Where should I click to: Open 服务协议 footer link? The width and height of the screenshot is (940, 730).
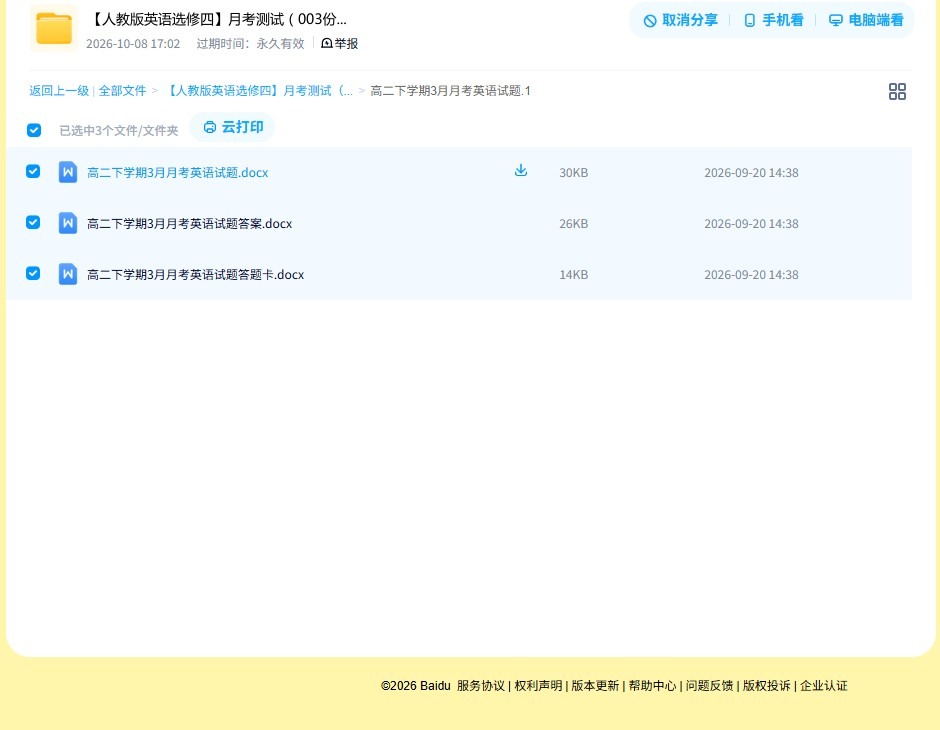(x=481, y=686)
